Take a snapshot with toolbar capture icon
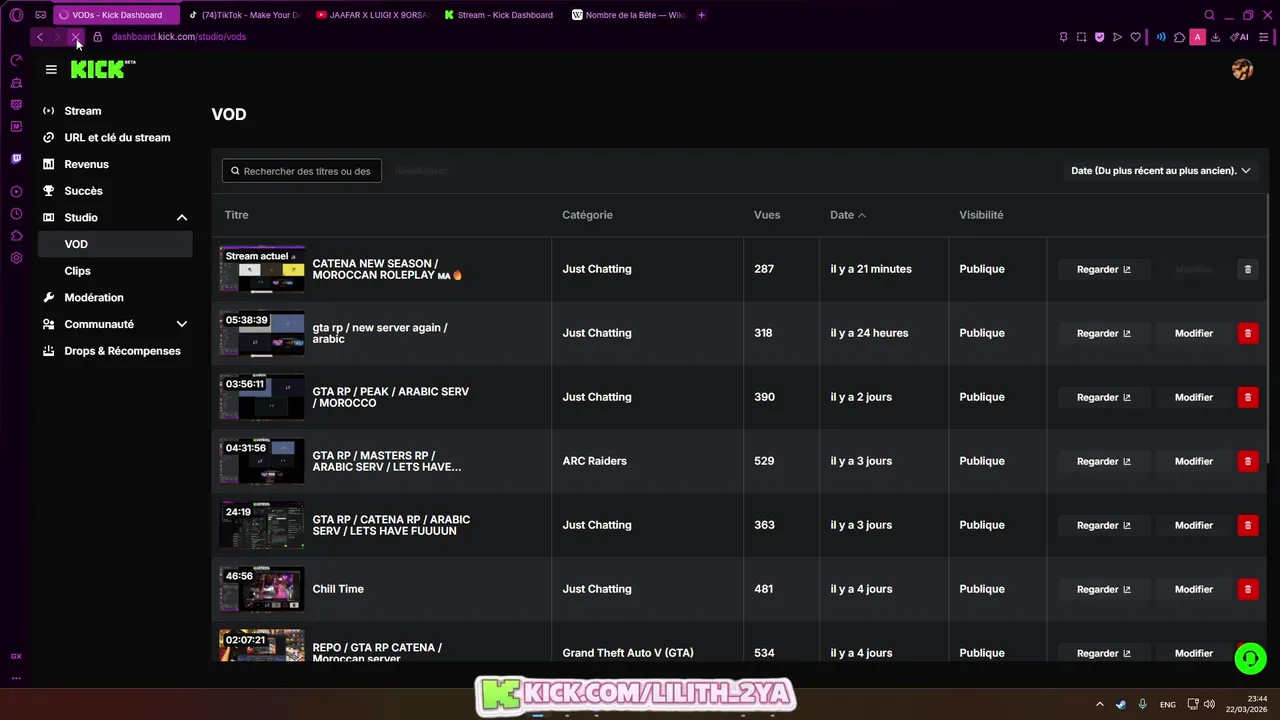Image resolution: width=1280 pixels, height=720 pixels. (1081, 37)
